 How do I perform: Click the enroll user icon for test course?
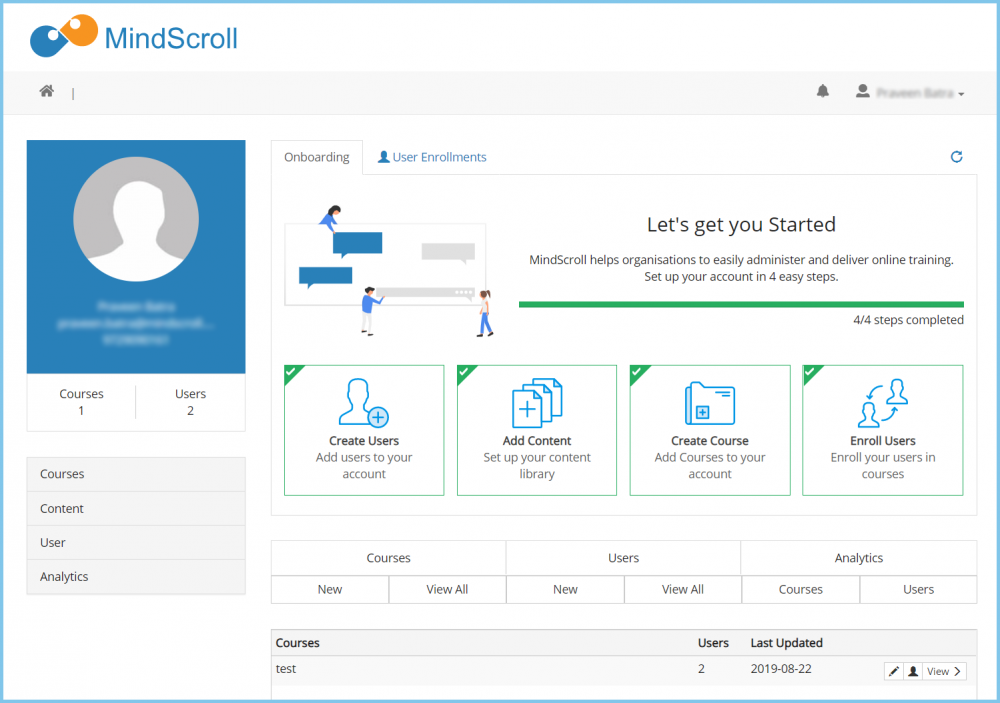coord(913,671)
